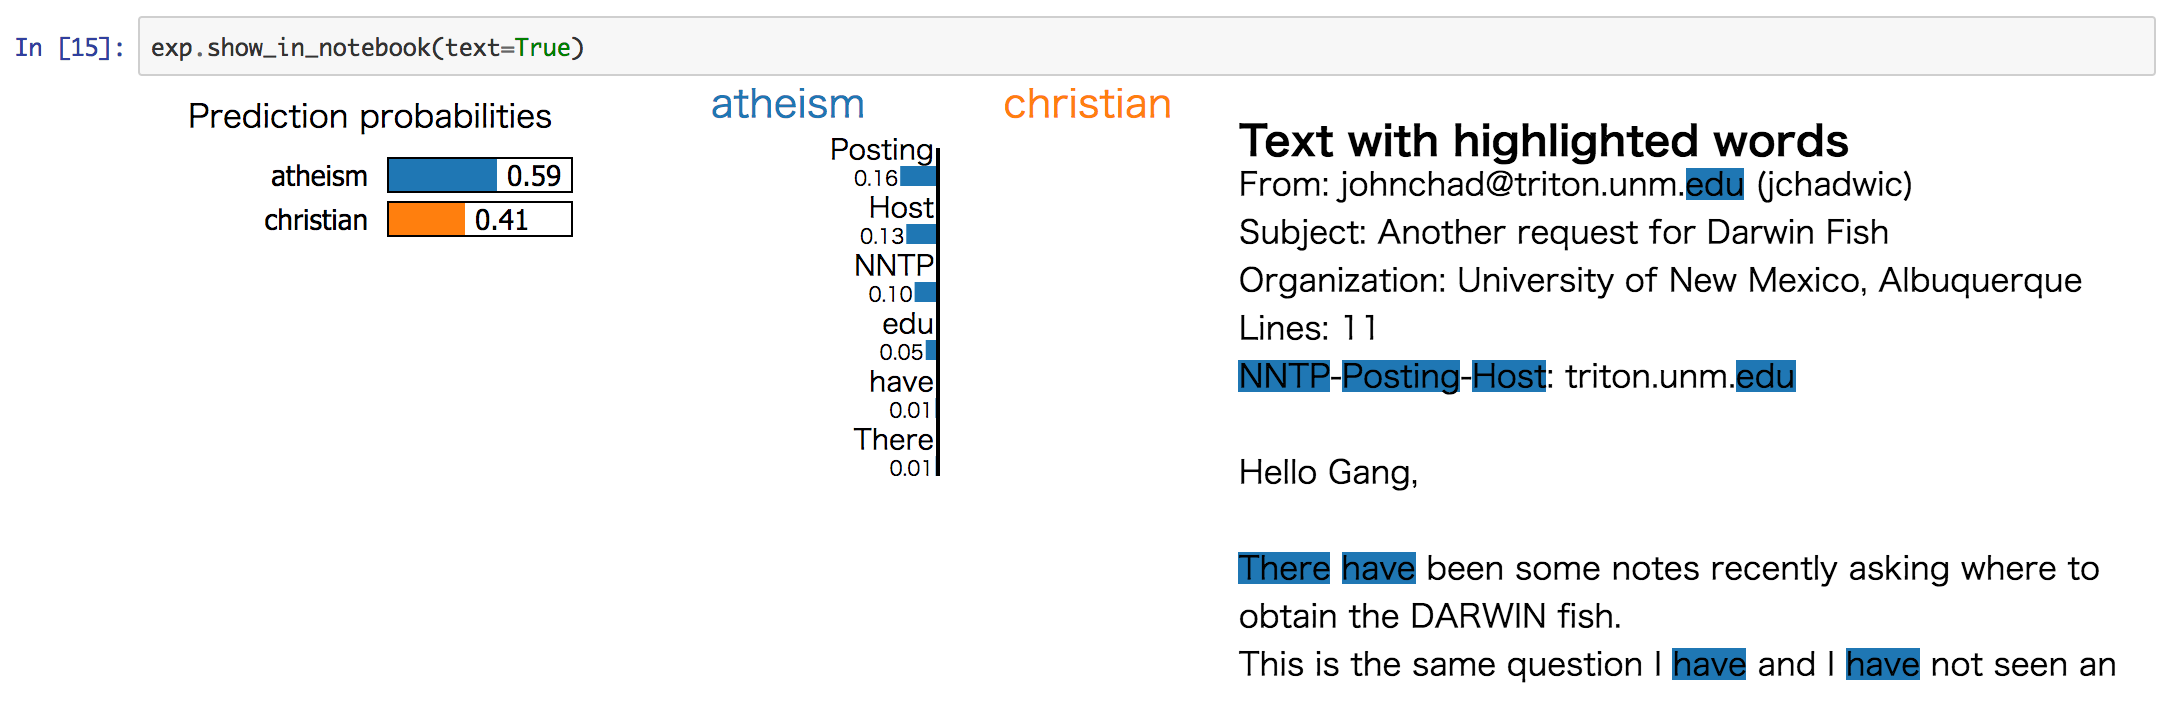Click highlighted Host word in the text
The height and width of the screenshot is (710, 2176).
pyautogui.click(x=1508, y=376)
